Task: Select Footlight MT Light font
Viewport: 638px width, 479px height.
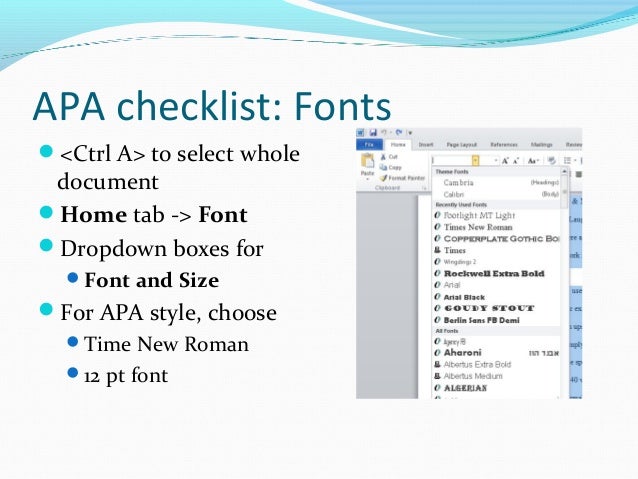Action: click(x=496, y=215)
